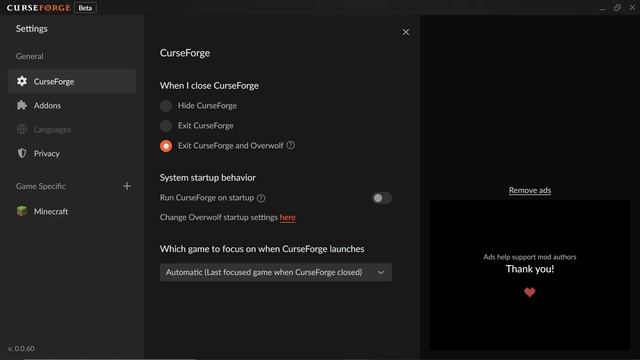Open the game focus dropdown
The image size is (640, 360).
276,272
